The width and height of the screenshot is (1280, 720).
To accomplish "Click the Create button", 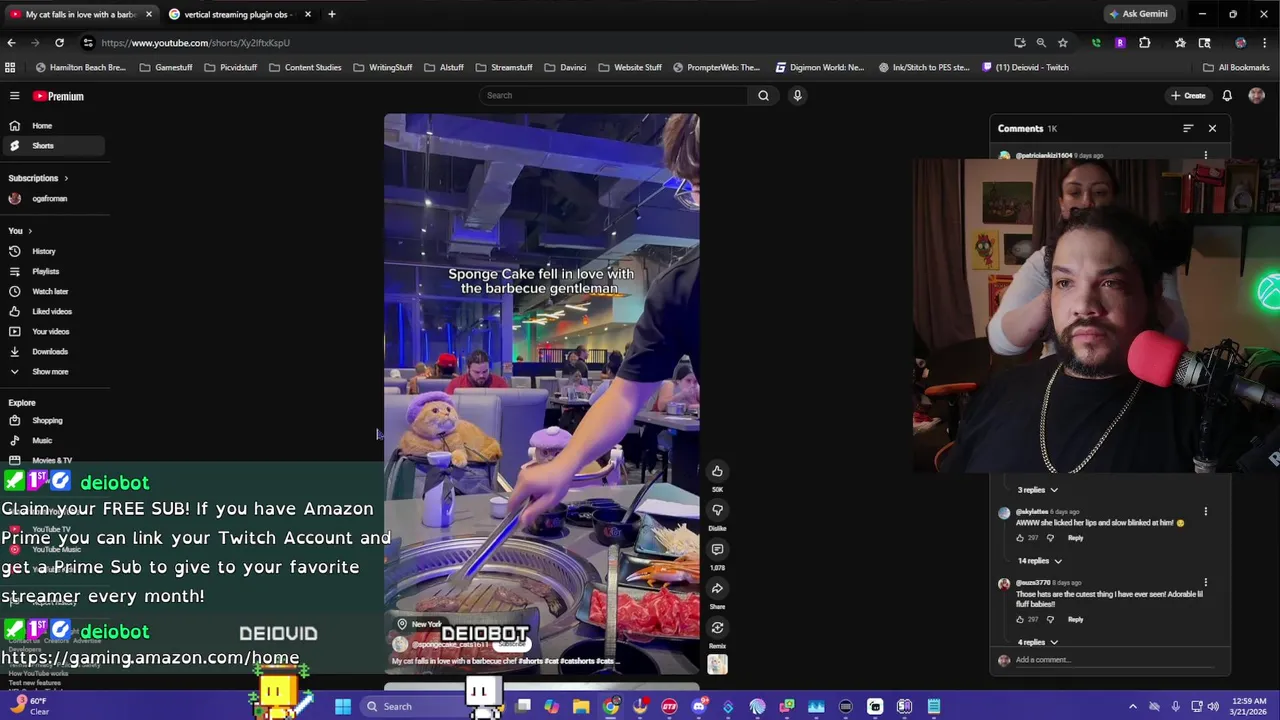I will coord(1188,96).
